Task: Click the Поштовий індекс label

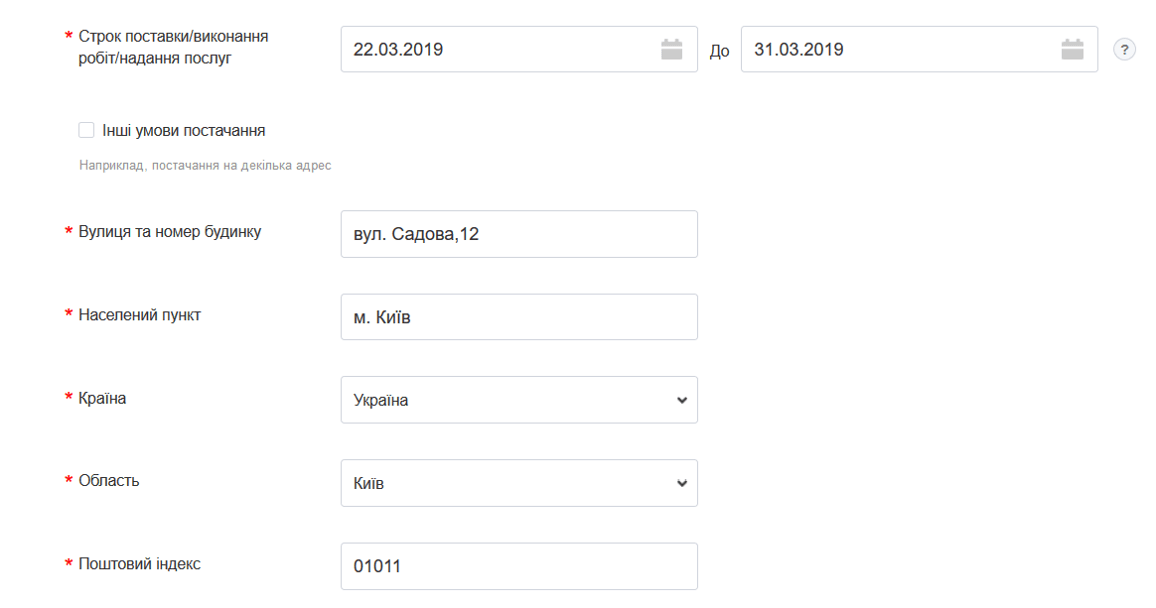Action: click(x=140, y=564)
